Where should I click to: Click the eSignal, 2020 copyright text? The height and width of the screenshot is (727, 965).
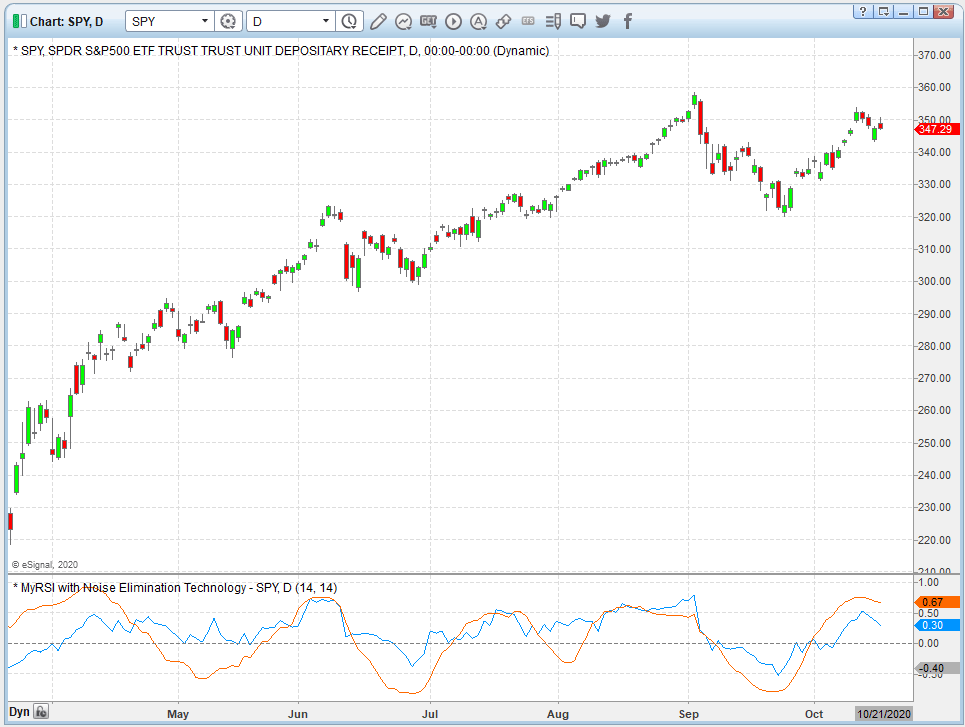pyautogui.click(x=45, y=564)
